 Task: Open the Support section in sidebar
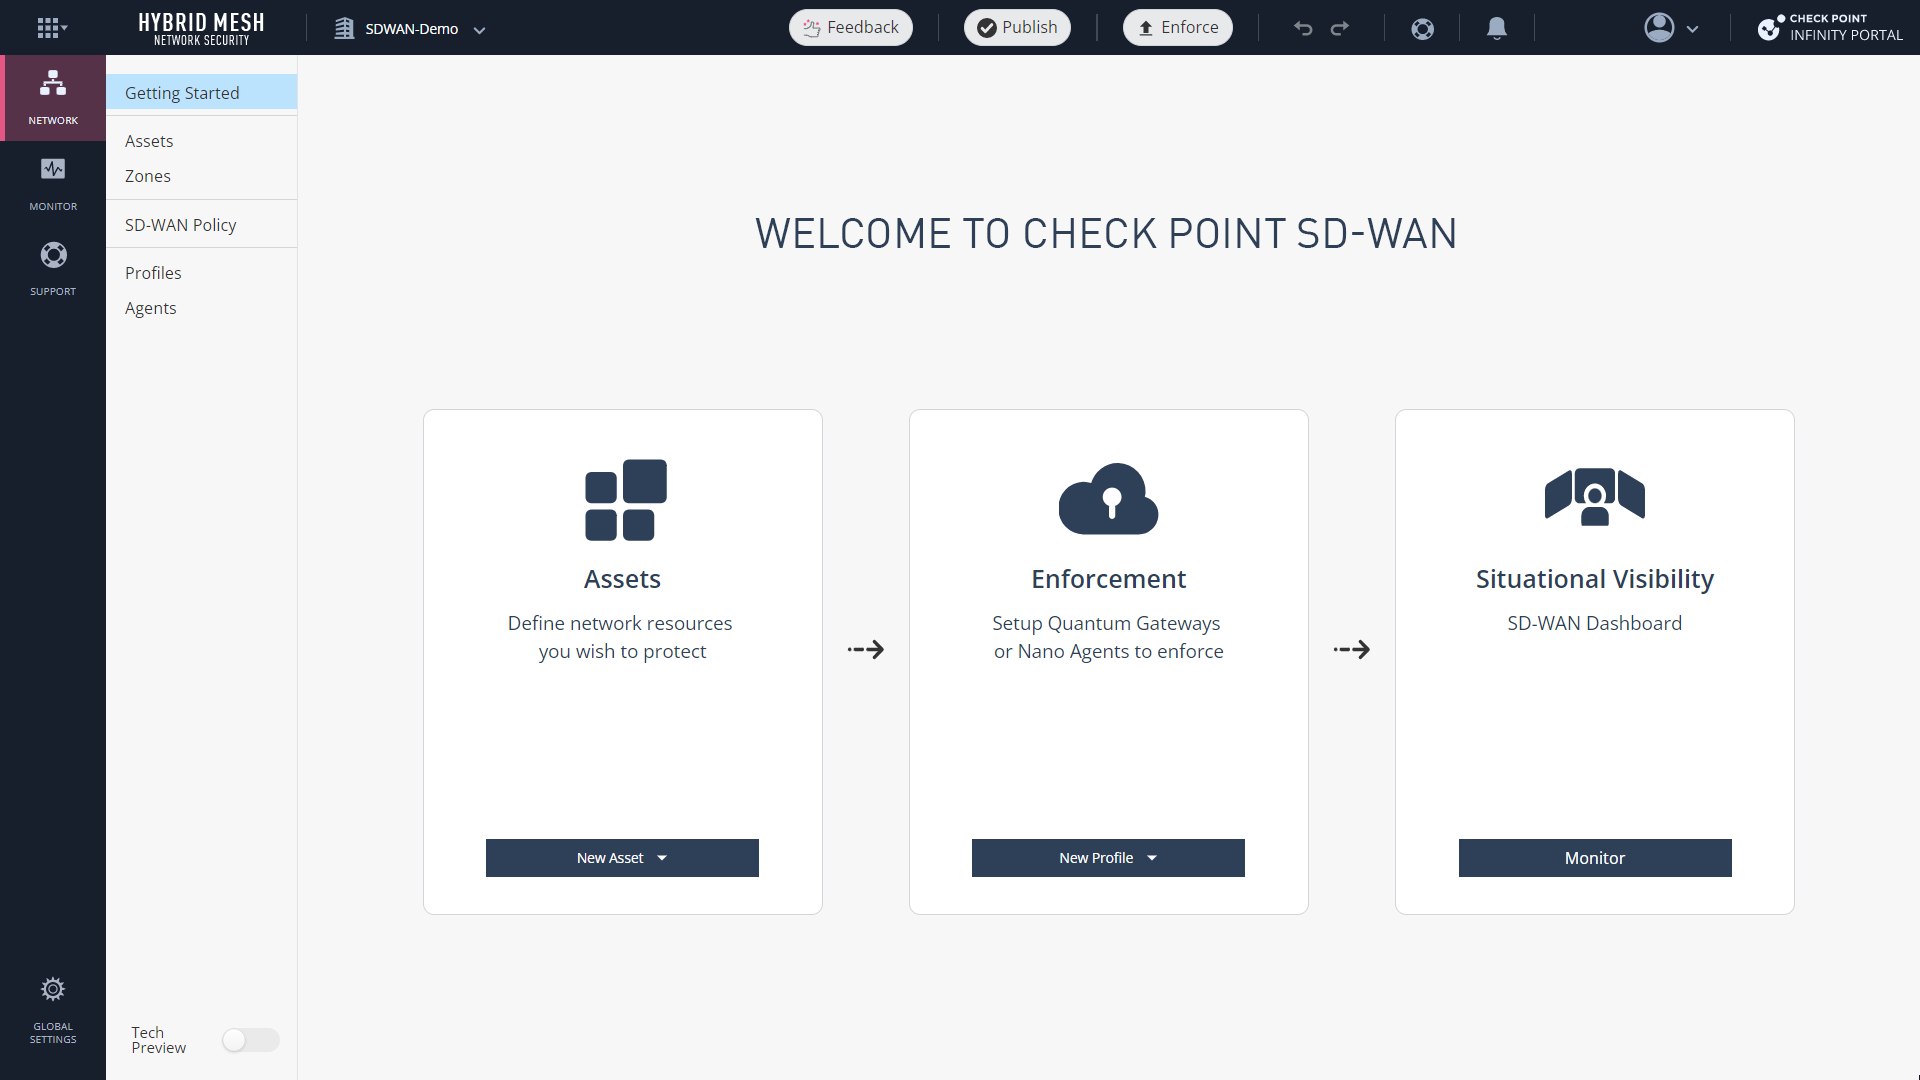click(x=53, y=269)
